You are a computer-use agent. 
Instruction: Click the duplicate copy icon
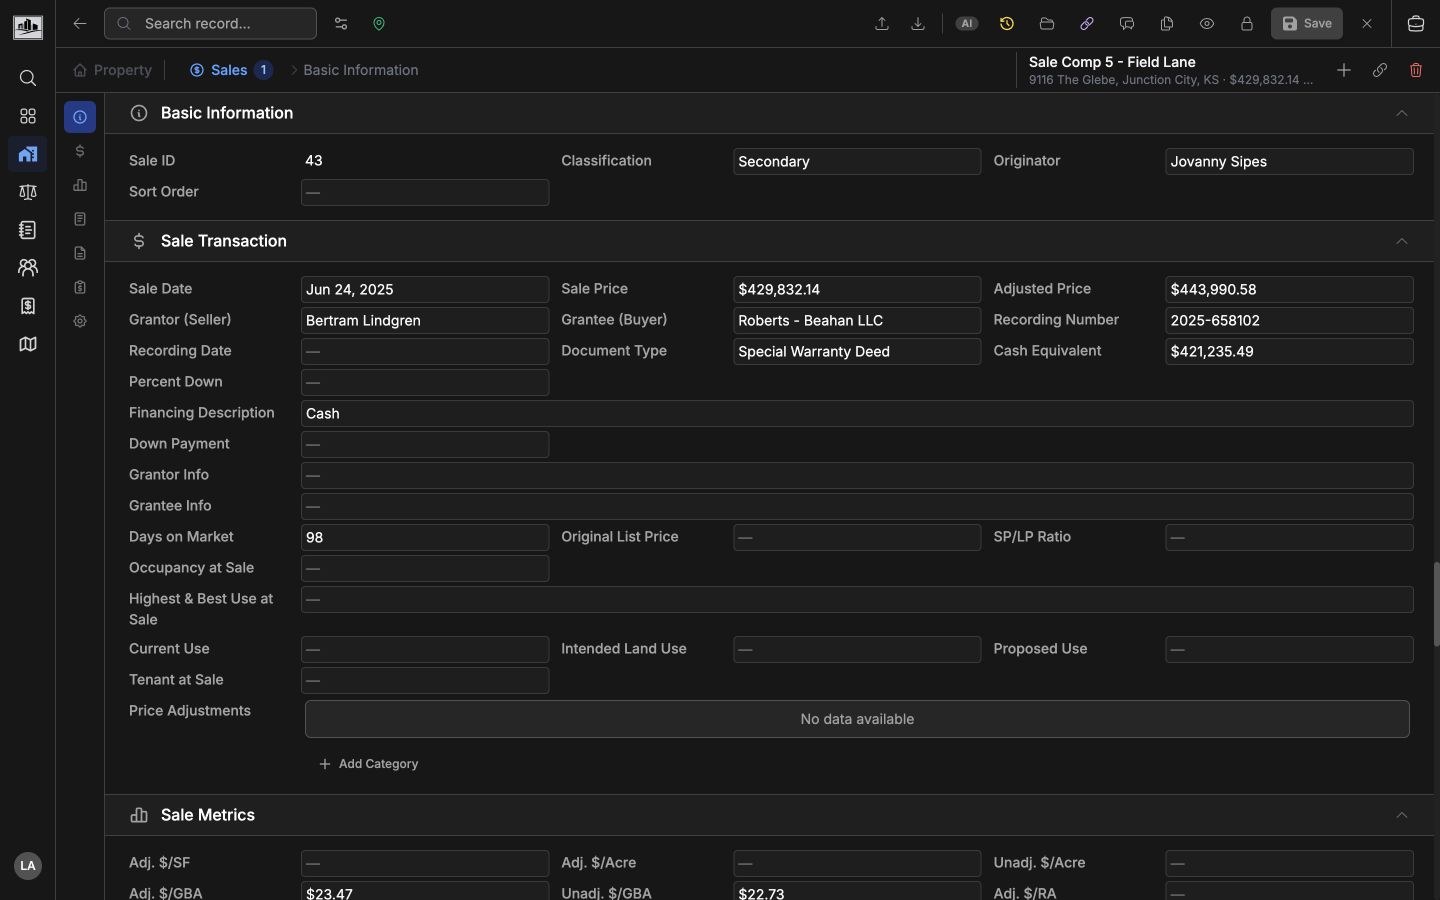pos(1168,24)
